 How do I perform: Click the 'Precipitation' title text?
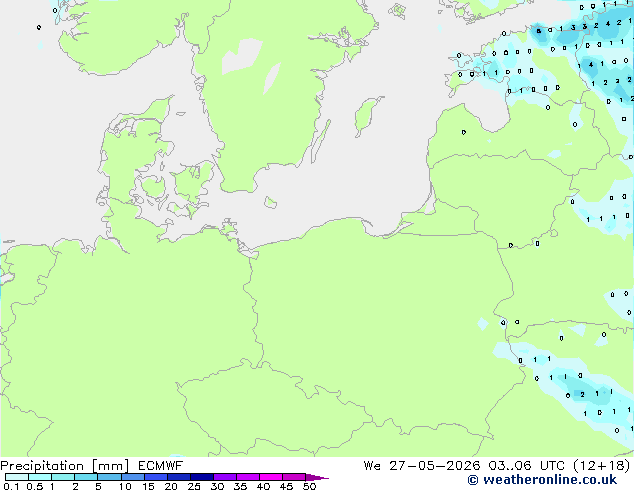[42, 466]
